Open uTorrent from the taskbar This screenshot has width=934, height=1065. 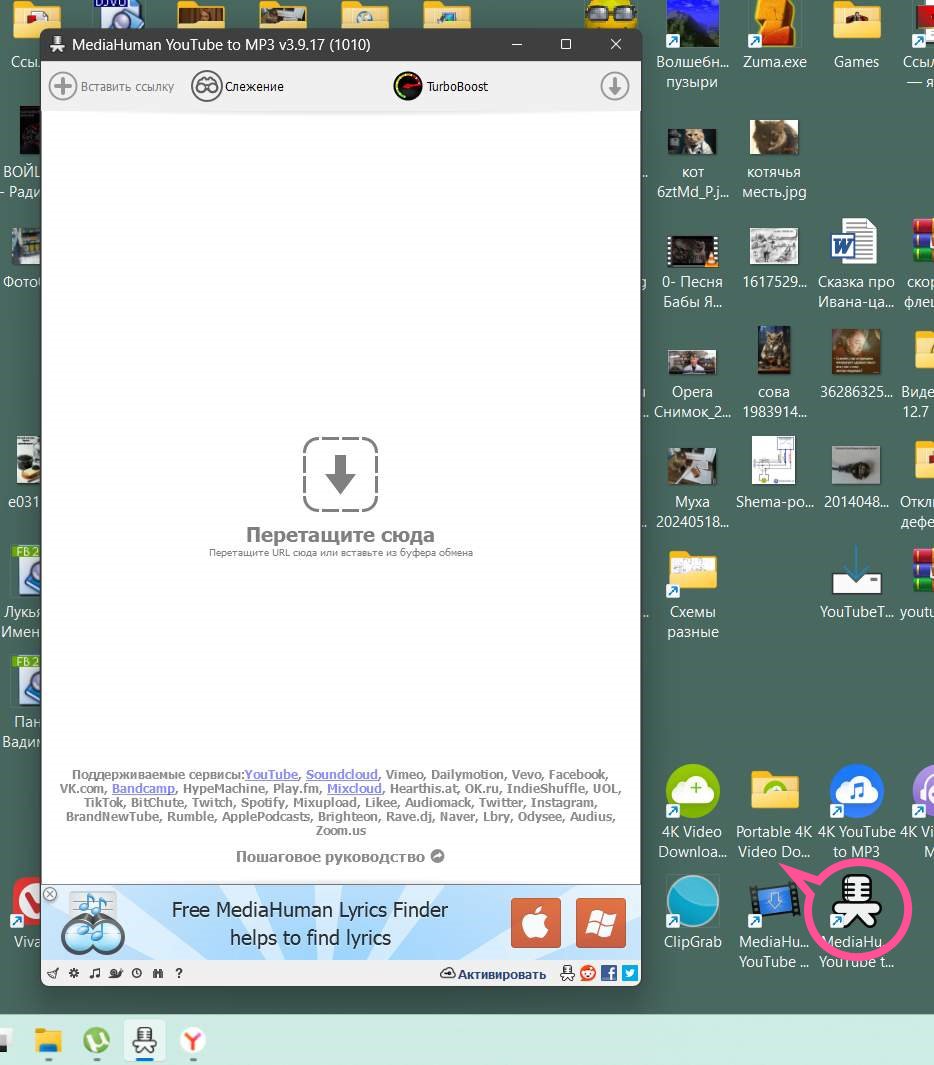96,1041
